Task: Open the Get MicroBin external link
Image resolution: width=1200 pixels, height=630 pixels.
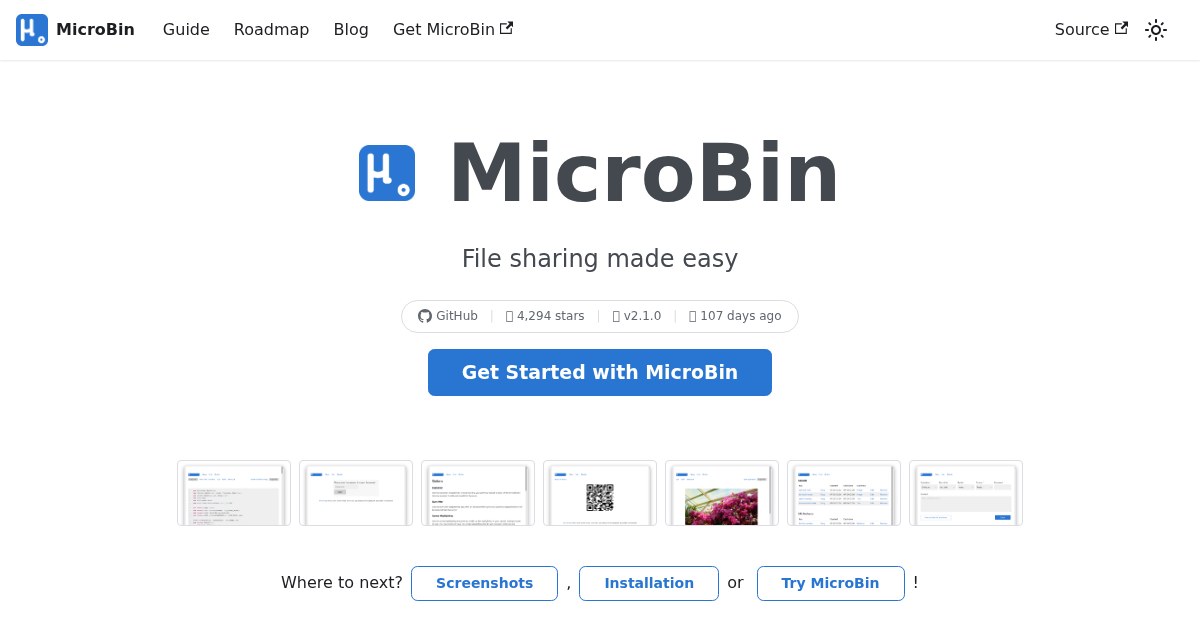Action: [453, 30]
